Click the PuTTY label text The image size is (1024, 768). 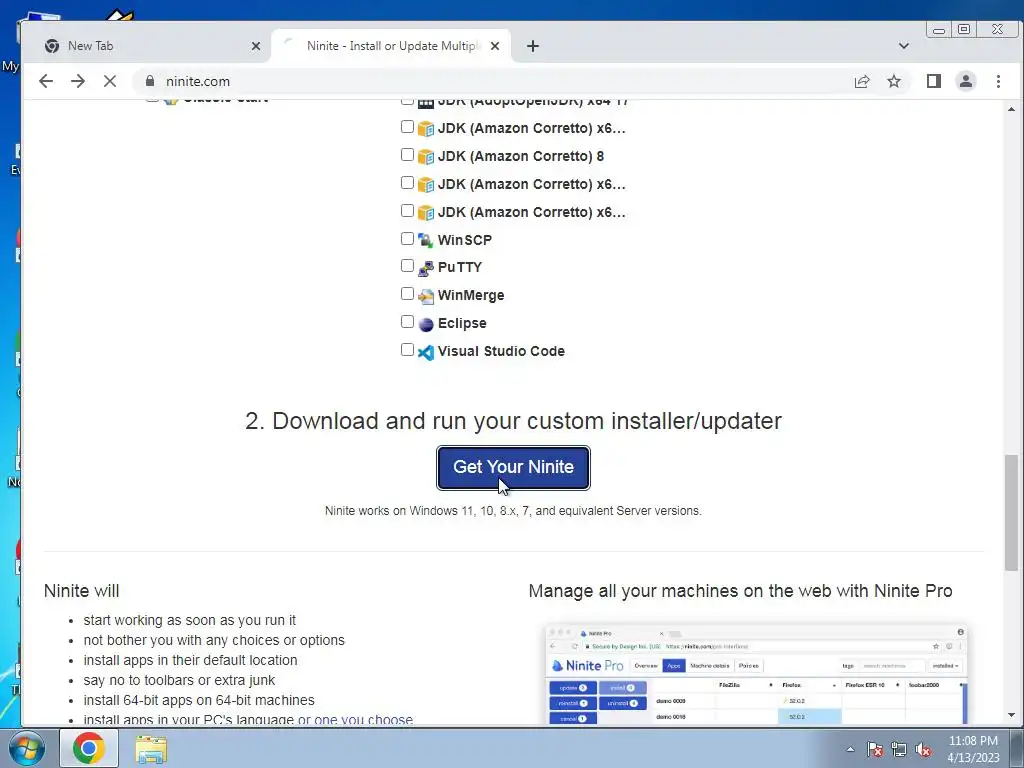[x=460, y=267]
